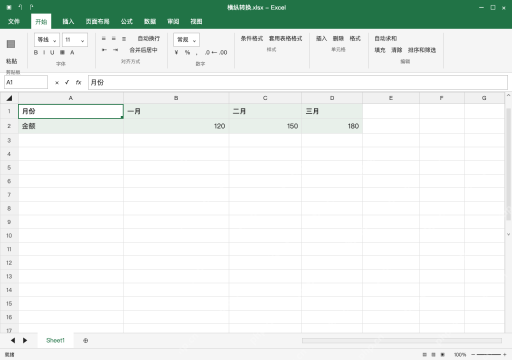Open Conditional Formatting (条件格式)

(252, 39)
